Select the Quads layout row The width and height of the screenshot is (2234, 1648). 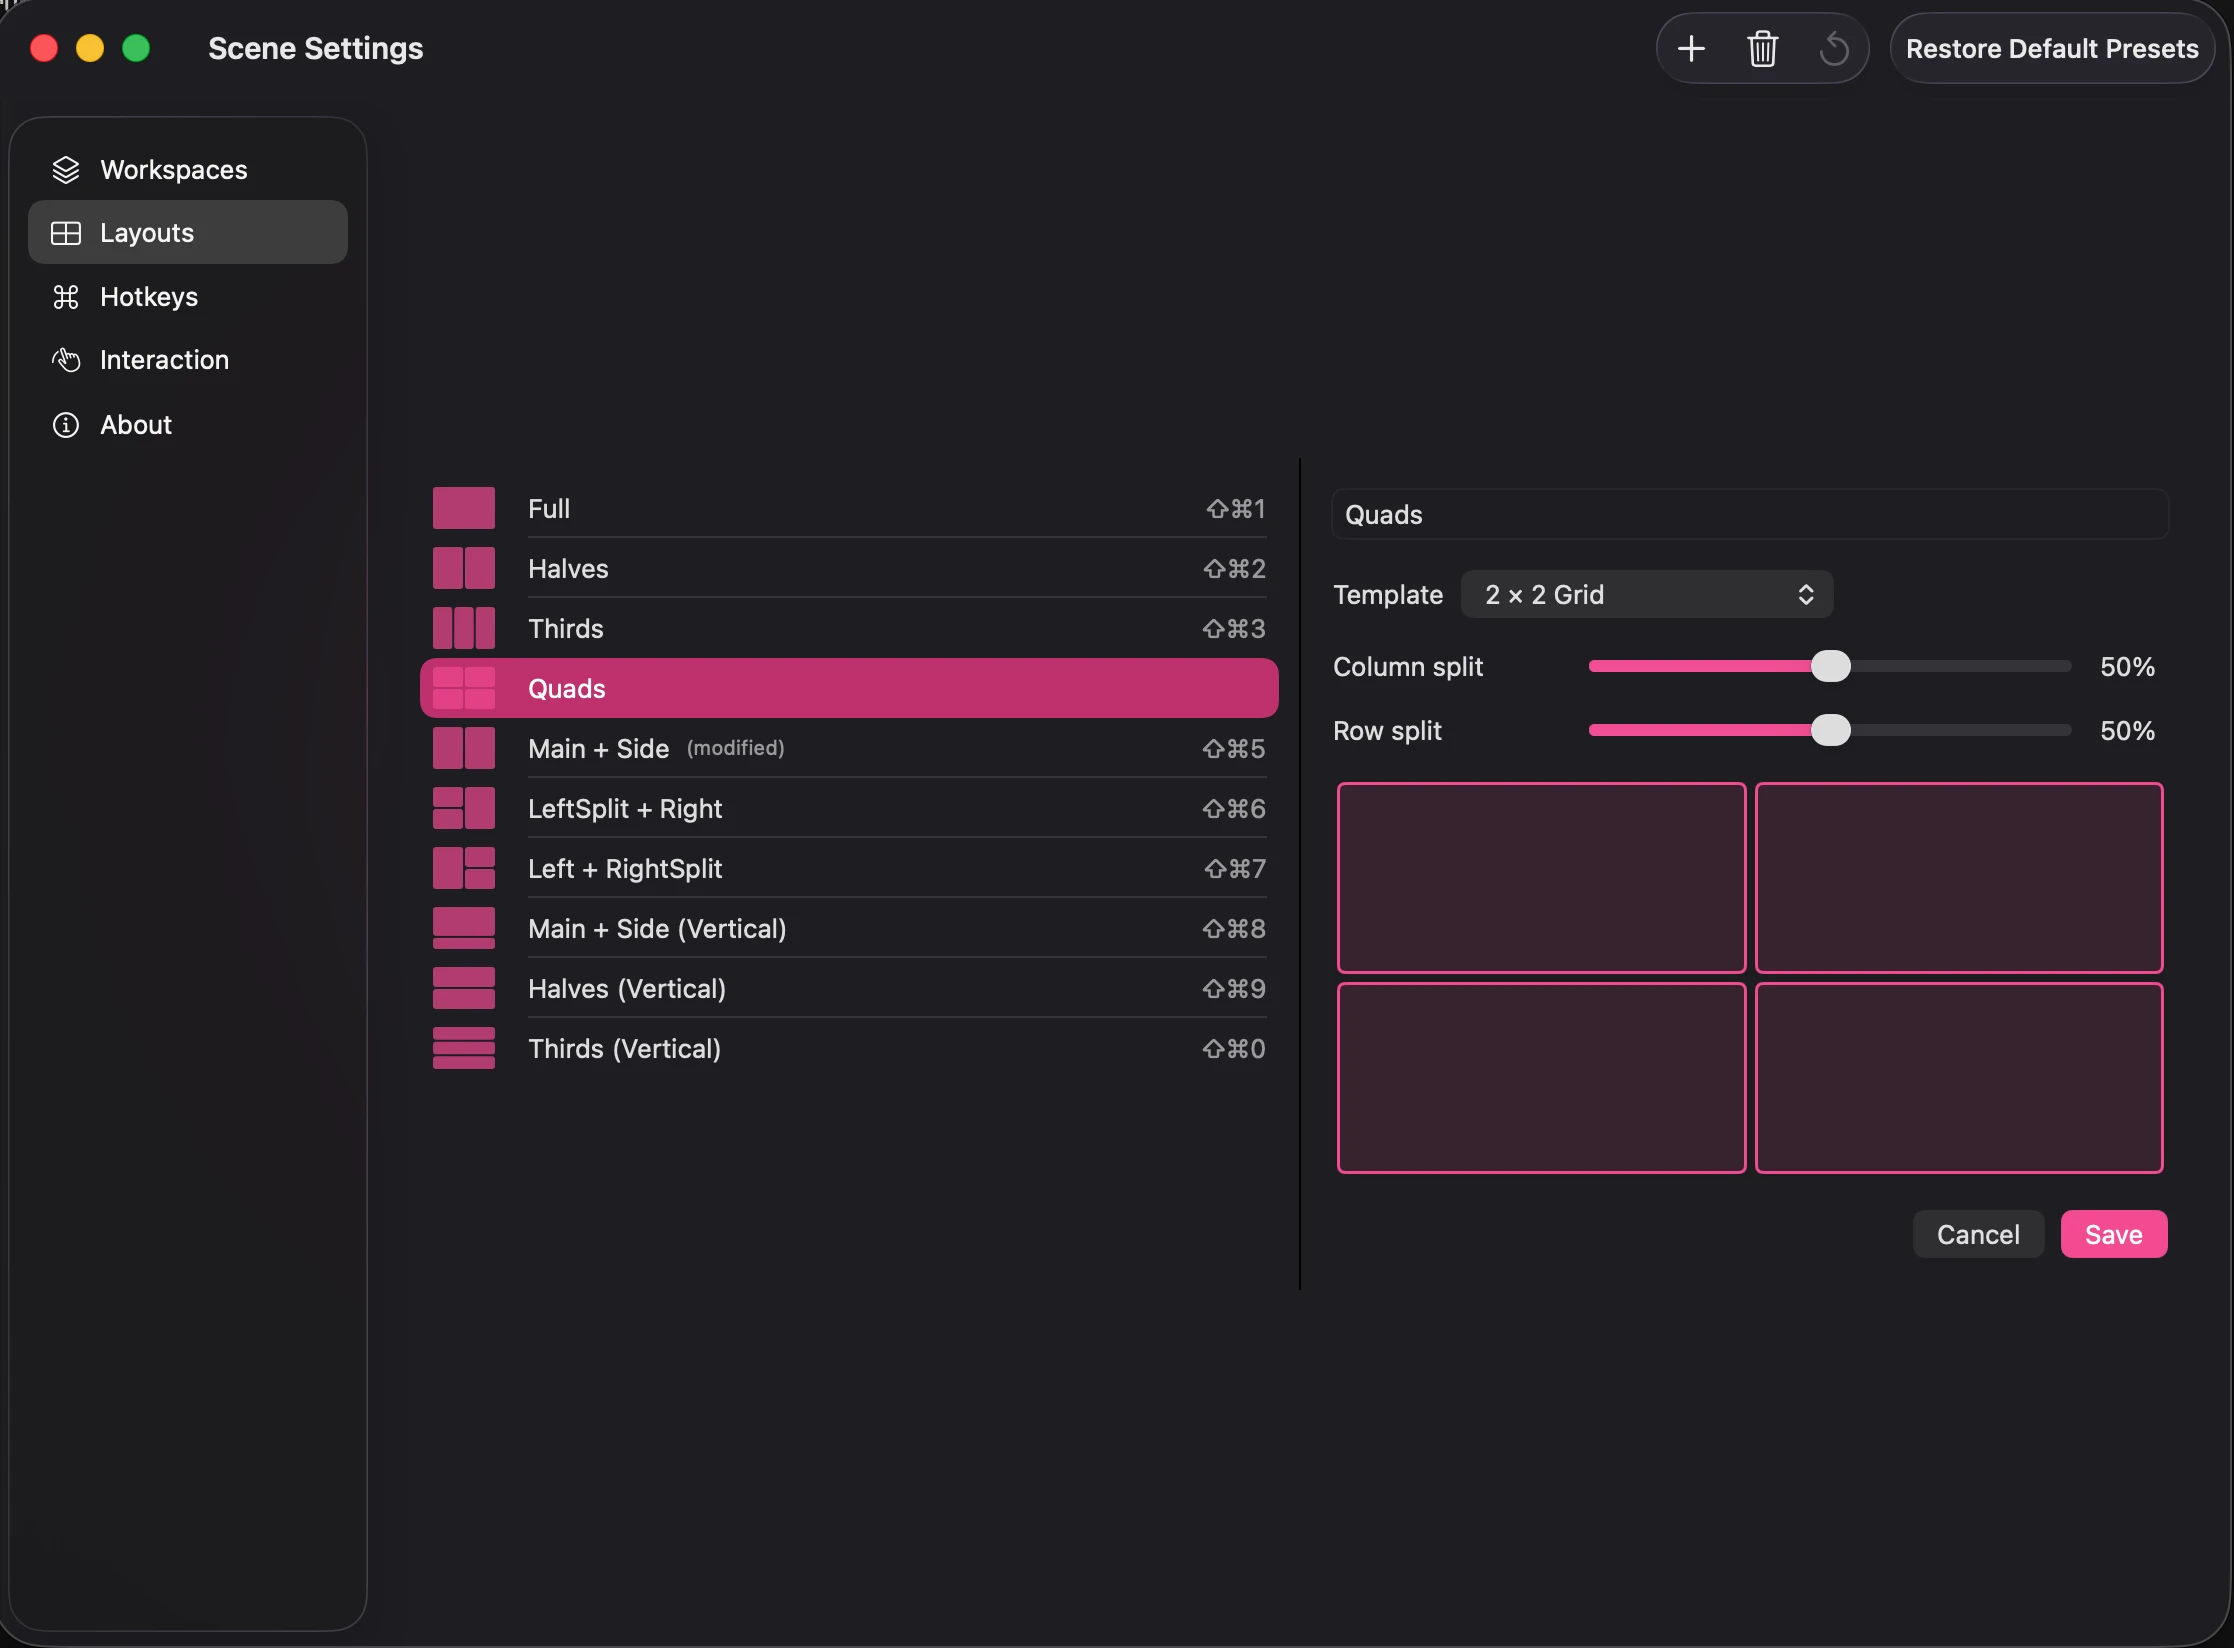[x=849, y=688]
